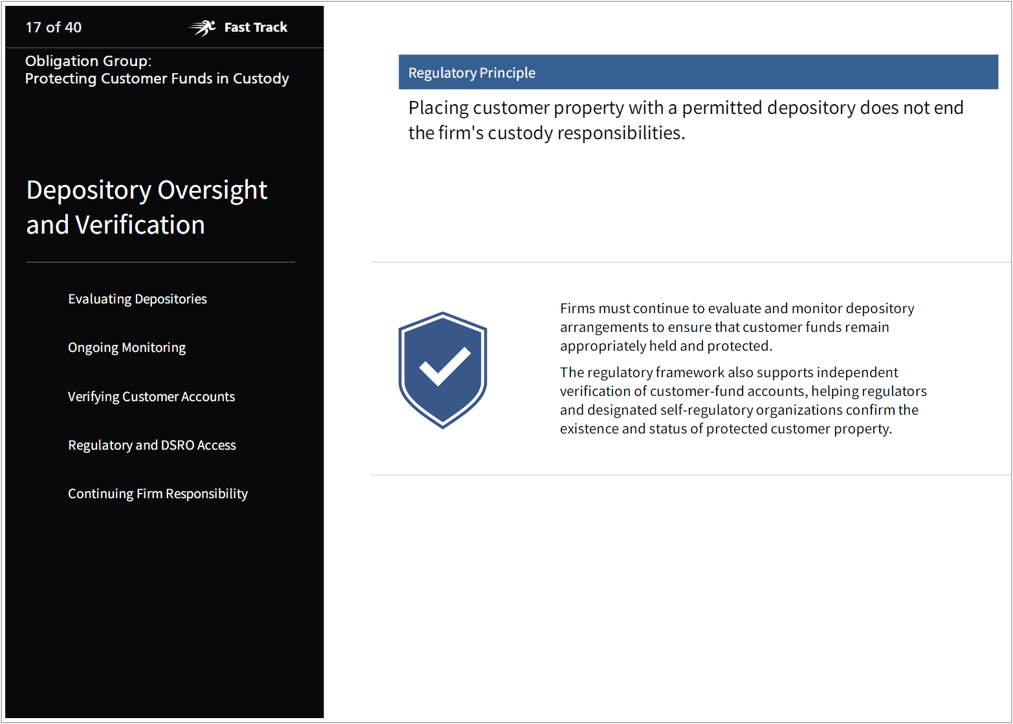Click the paragraph starting 'Firms must continue'
The image size is (1013, 724).
coord(736,327)
